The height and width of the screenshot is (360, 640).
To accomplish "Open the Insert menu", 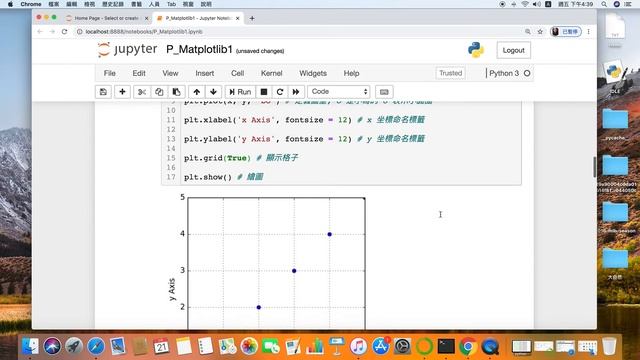I will pyautogui.click(x=204, y=73).
